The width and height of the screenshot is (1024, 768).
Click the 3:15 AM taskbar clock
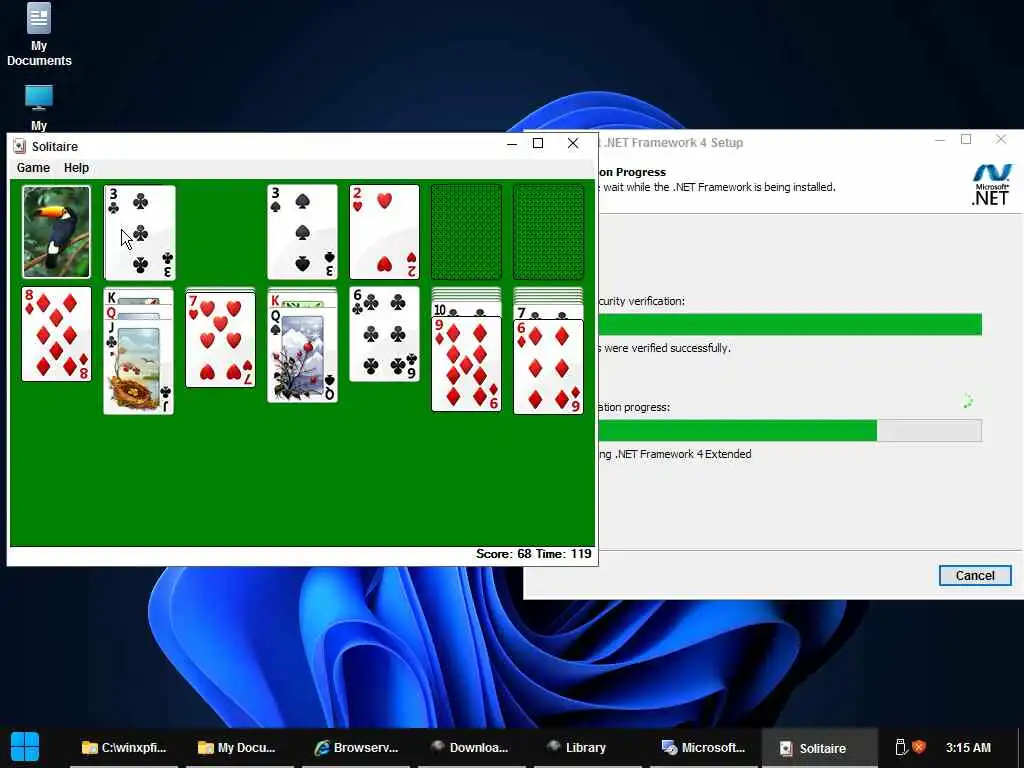coord(968,748)
